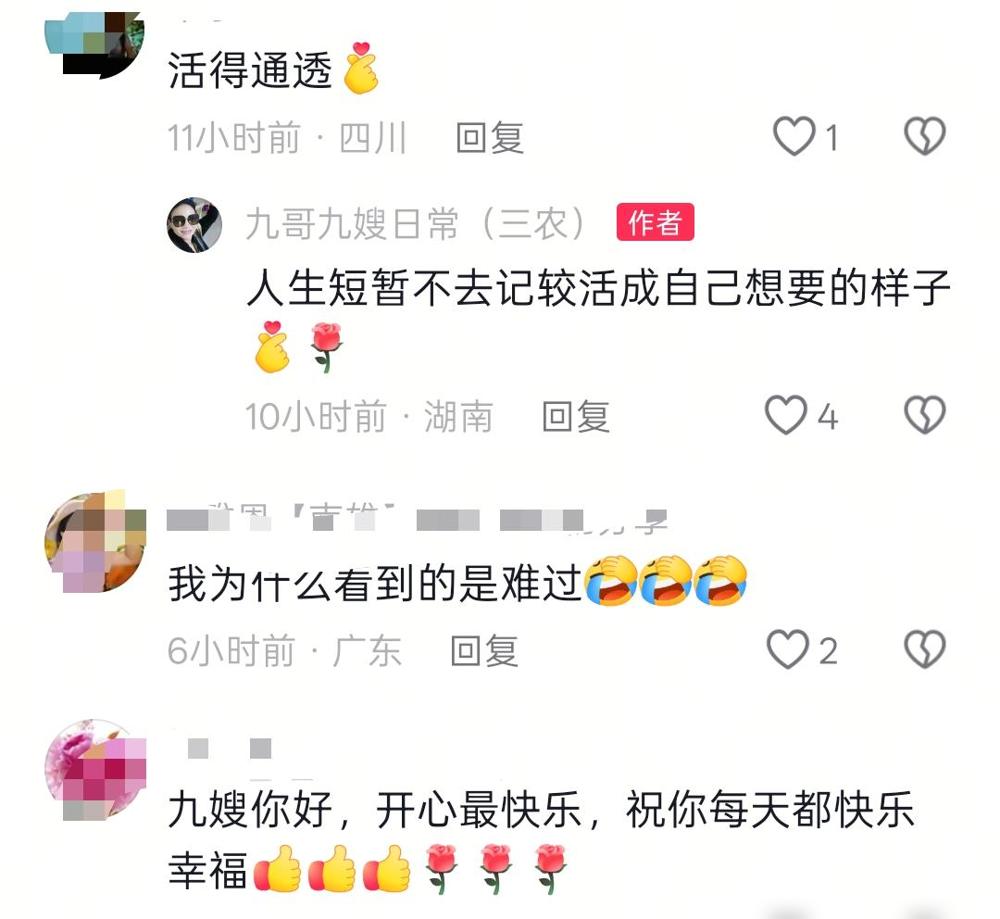Like the author's 人生短暂 reply
The width and height of the screenshot is (1000, 919).
(786, 415)
